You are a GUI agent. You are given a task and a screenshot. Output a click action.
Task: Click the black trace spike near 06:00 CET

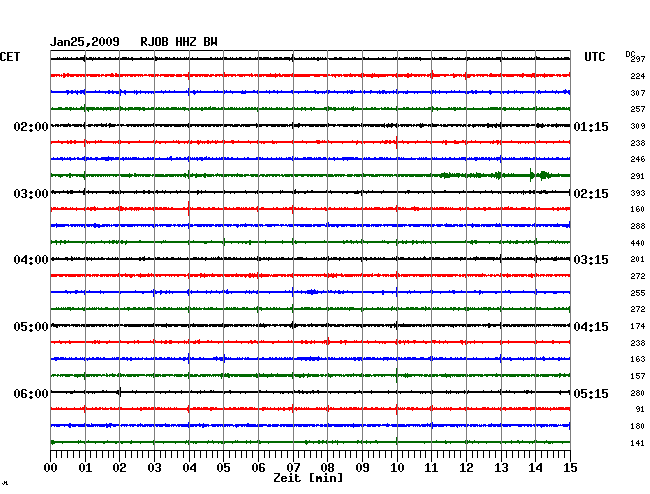(x=119, y=392)
